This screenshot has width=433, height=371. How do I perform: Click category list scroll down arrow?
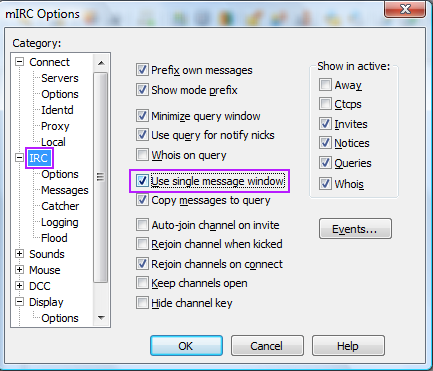coord(101,318)
